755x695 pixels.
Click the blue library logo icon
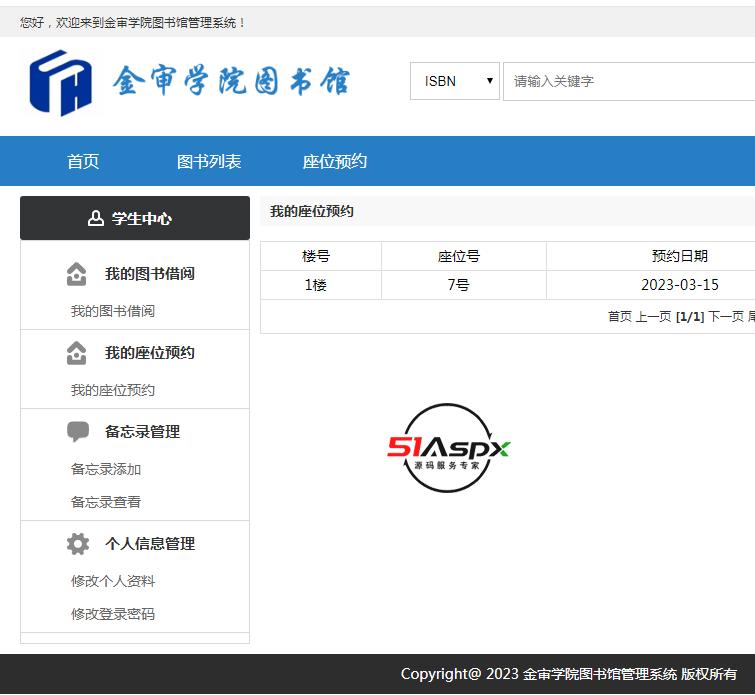(61, 83)
